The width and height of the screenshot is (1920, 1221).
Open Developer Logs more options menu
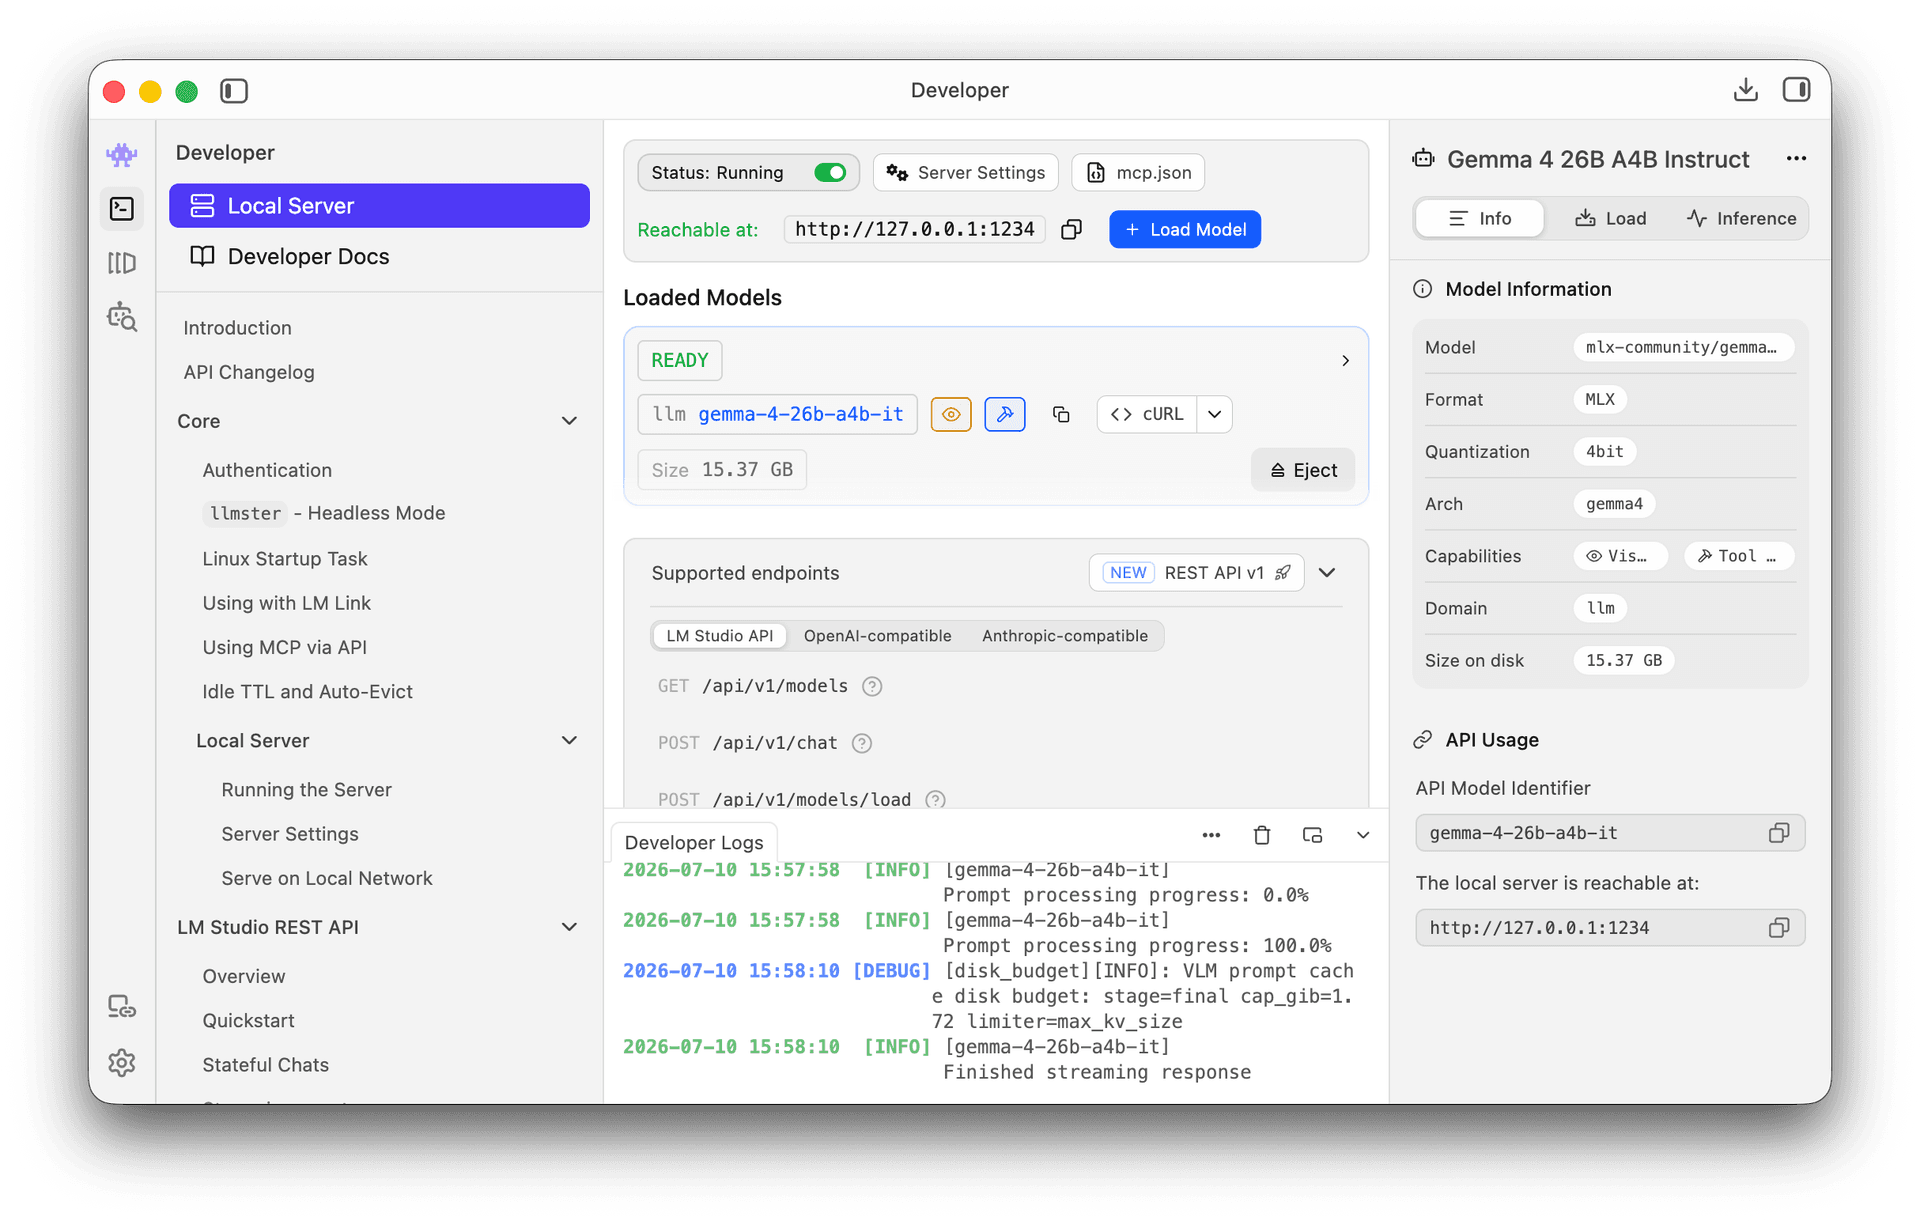(x=1211, y=835)
